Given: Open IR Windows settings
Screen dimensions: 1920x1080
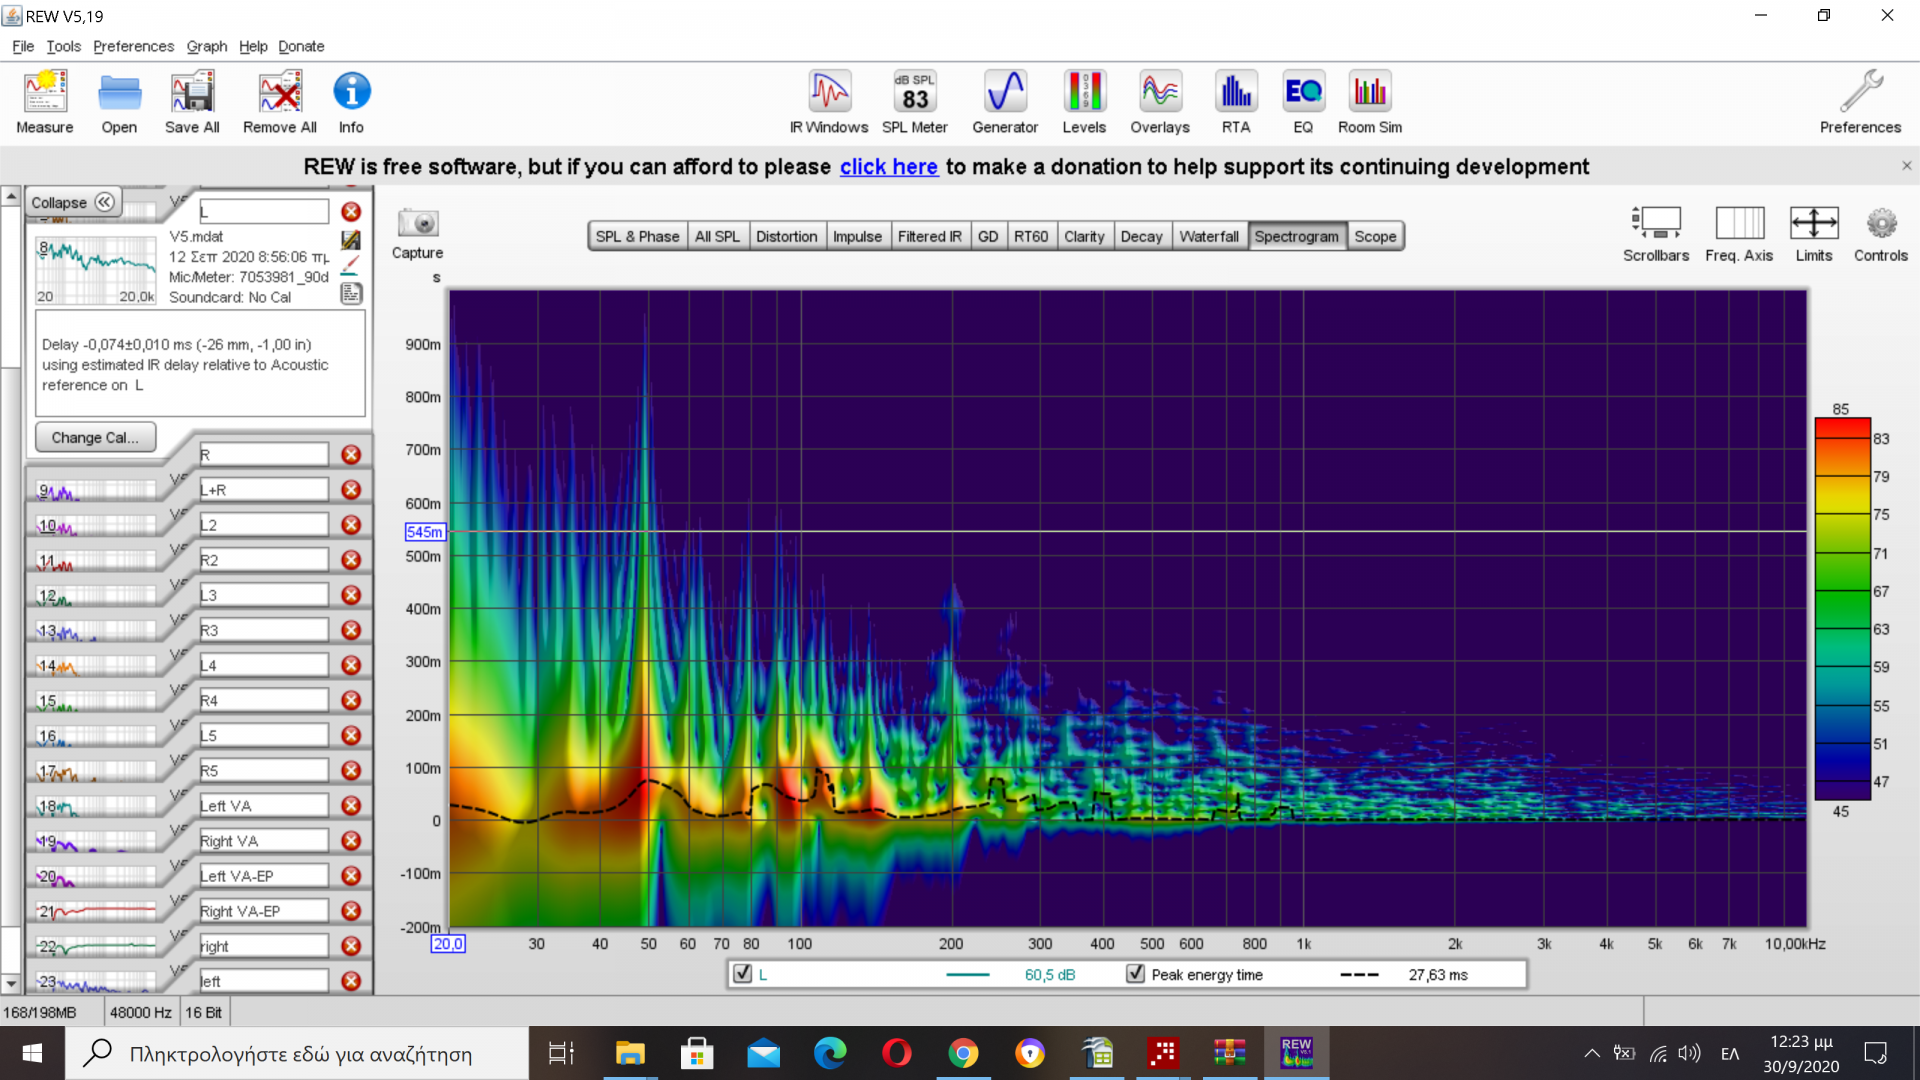Looking at the screenshot, I should [x=829, y=102].
